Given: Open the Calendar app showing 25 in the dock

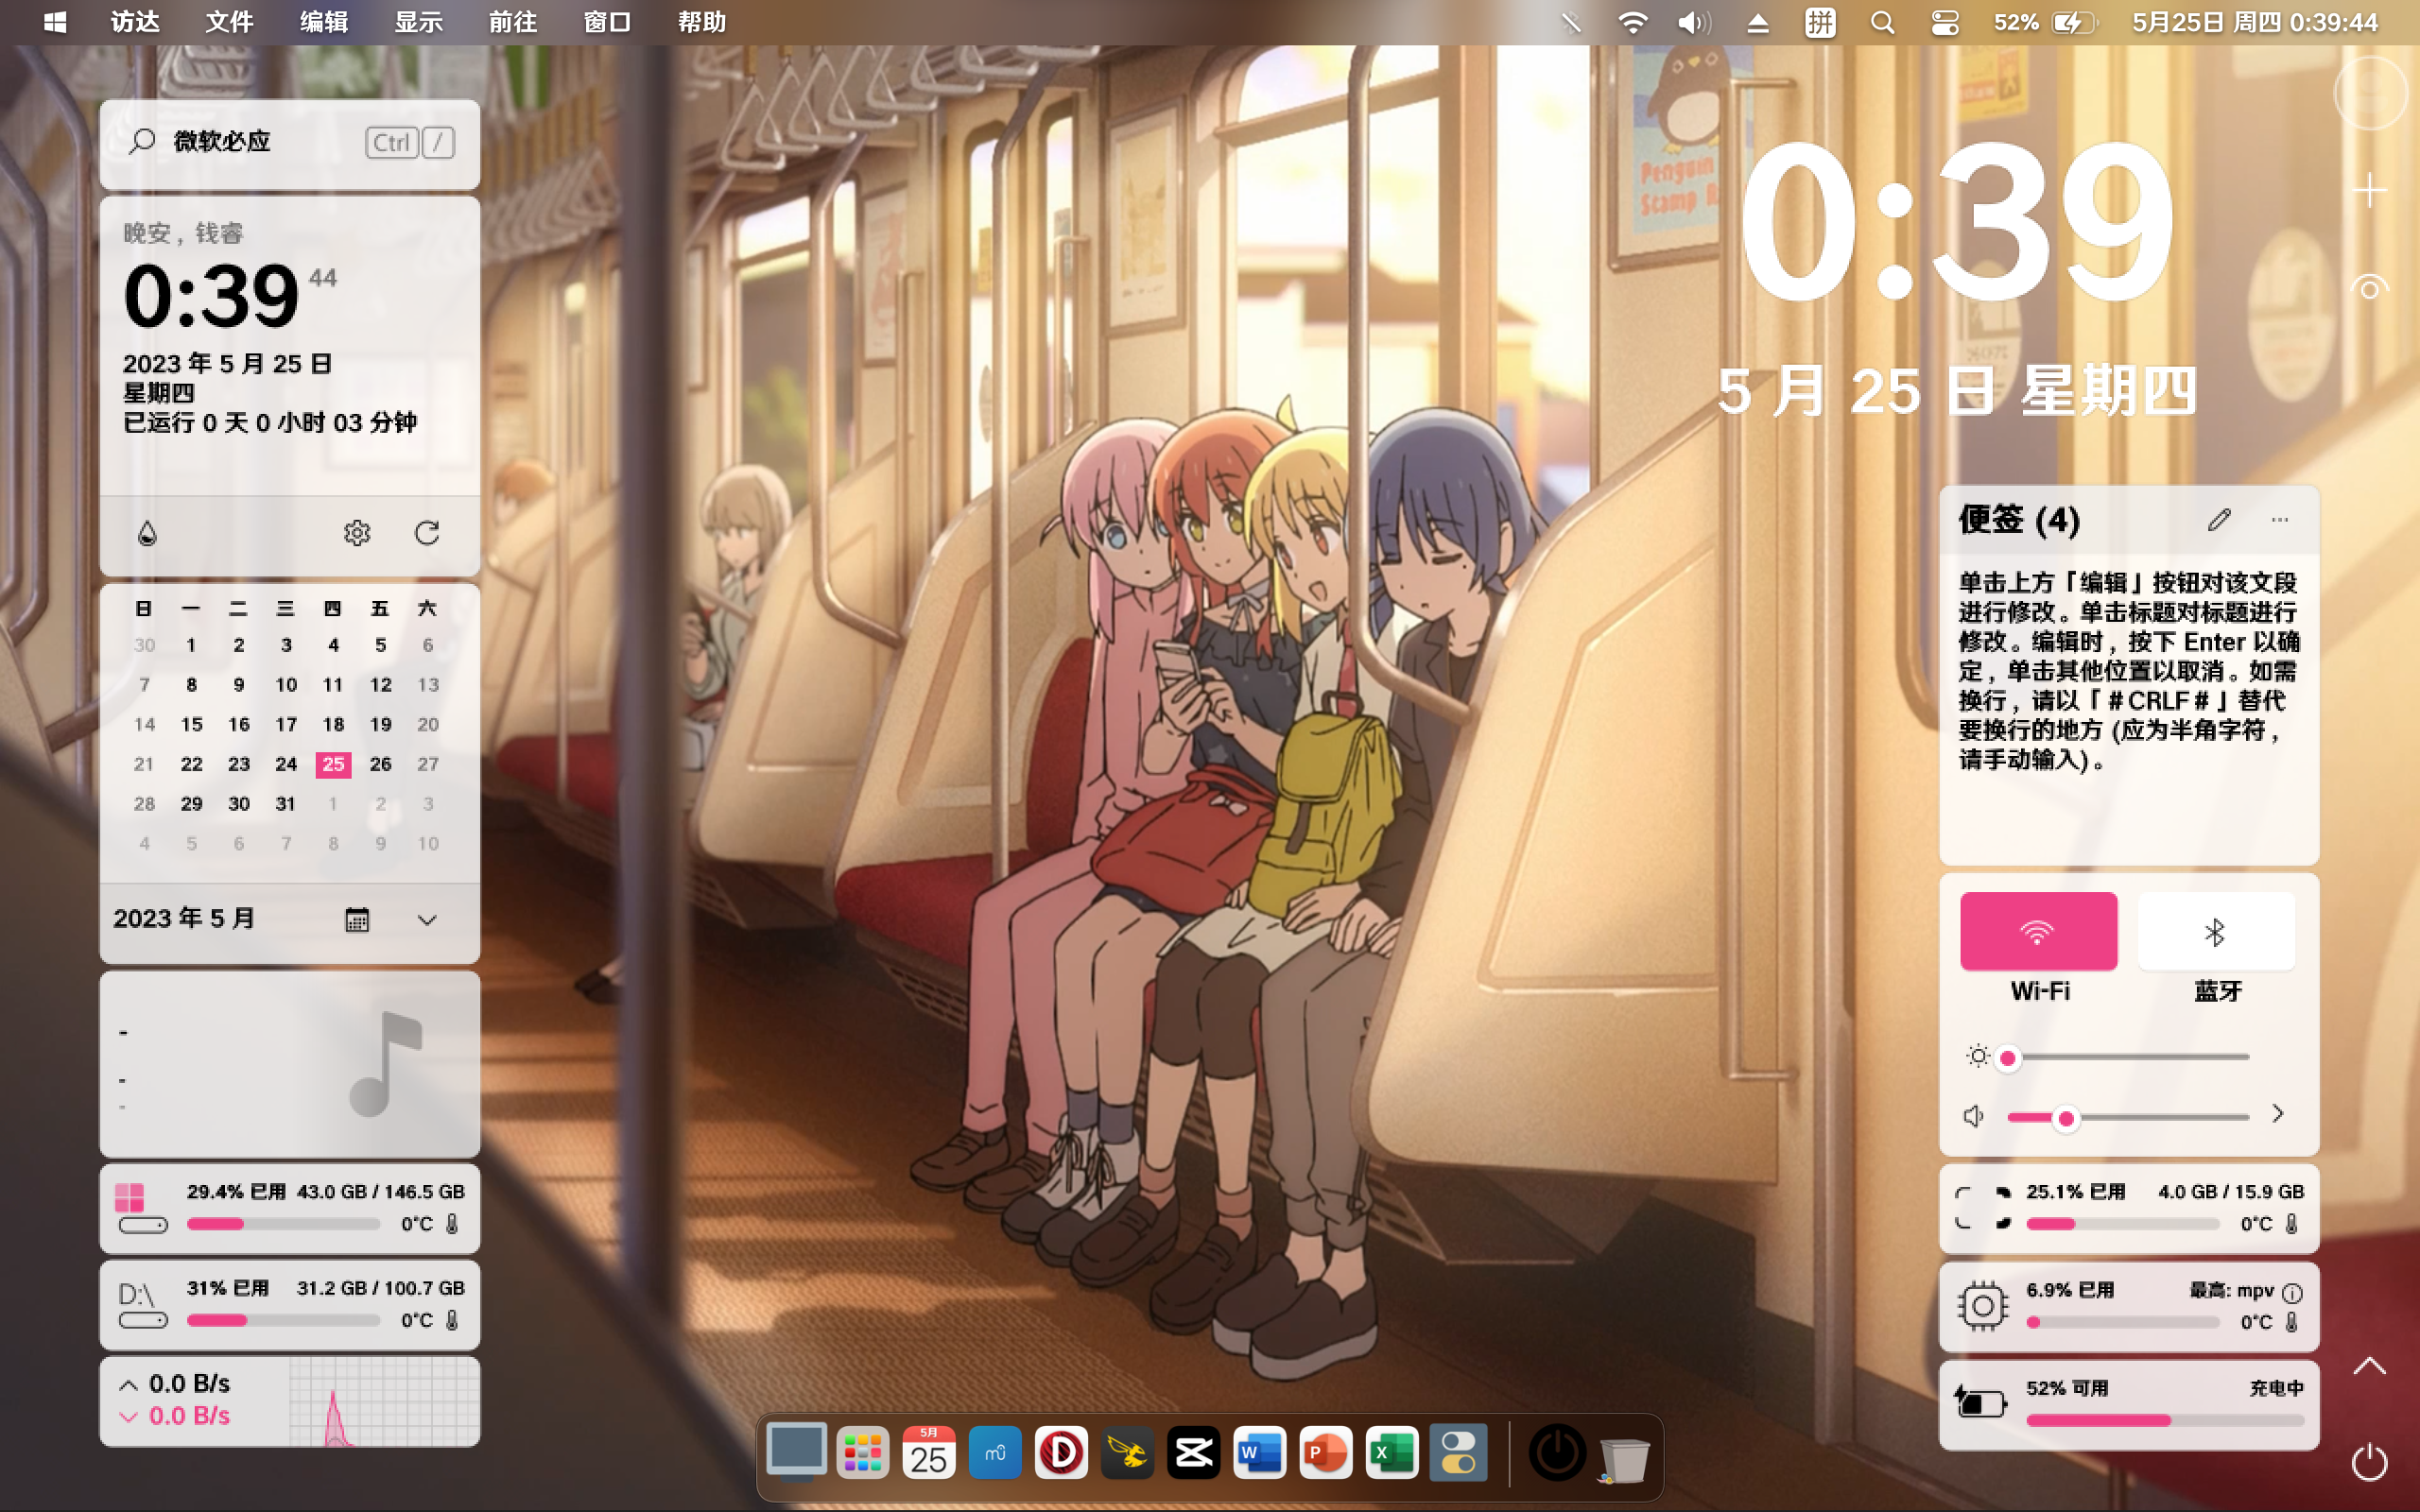Looking at the screenshot, I should tap(928, 1453).
